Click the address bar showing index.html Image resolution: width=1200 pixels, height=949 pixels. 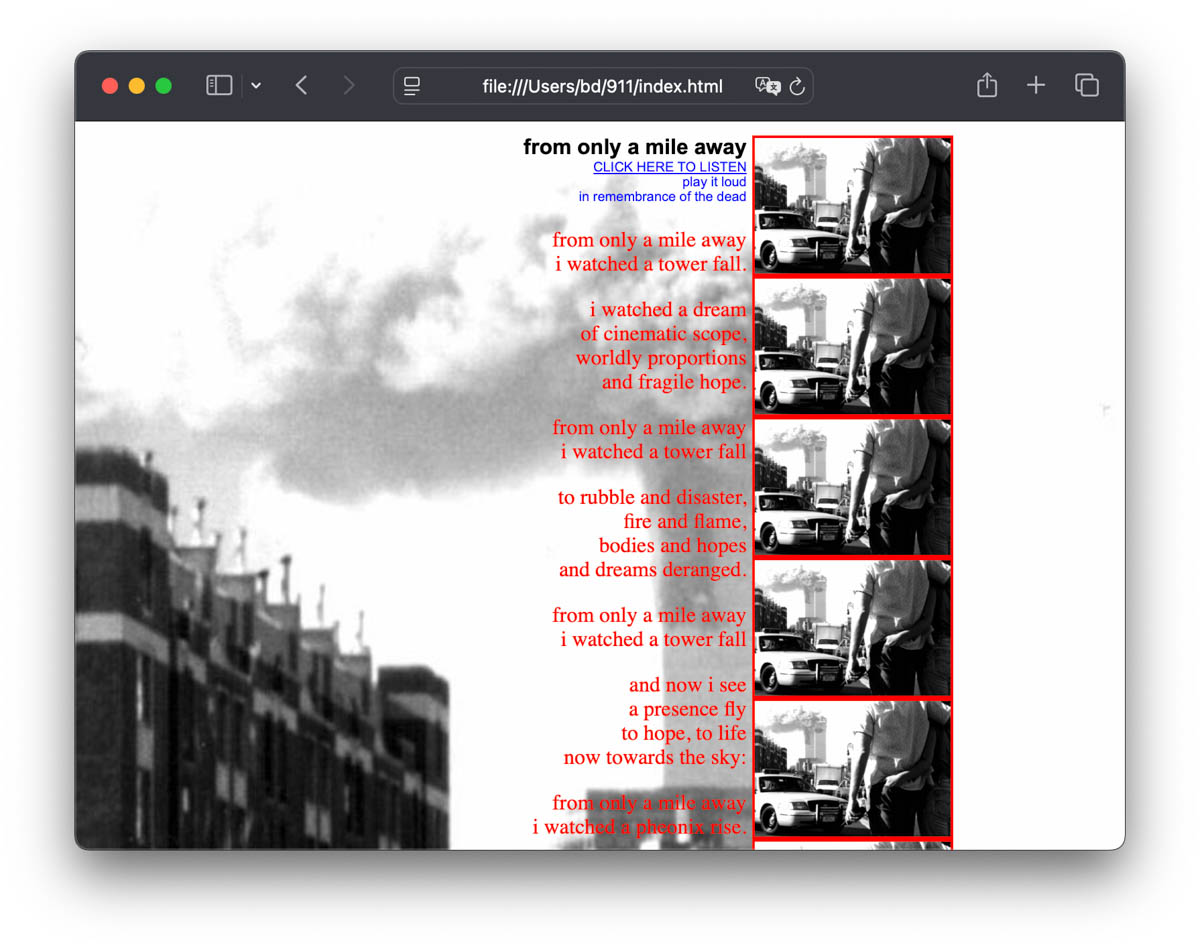[x=602, y=87]
